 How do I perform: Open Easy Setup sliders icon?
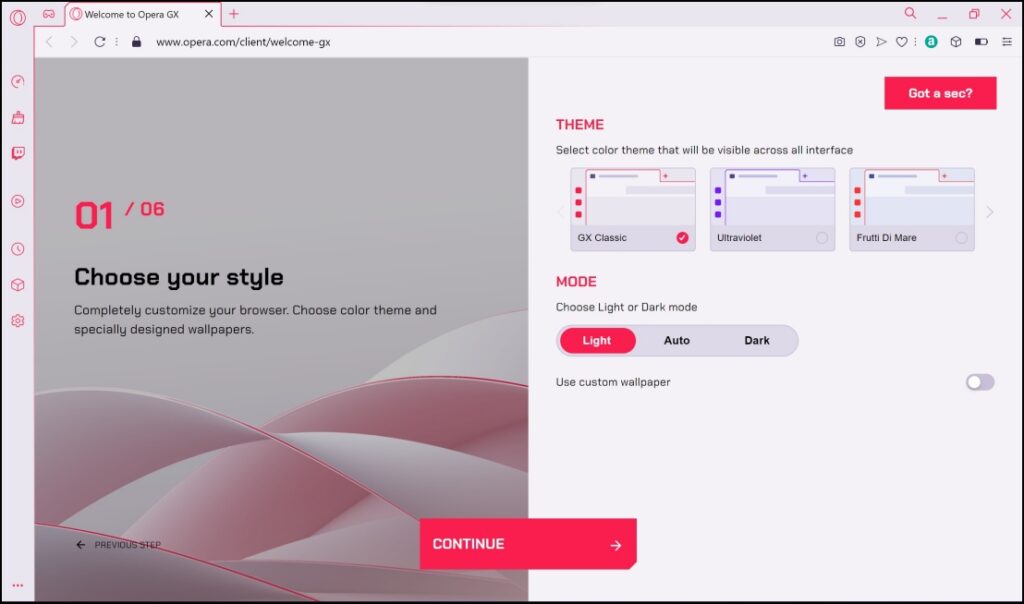(x=1007, y=42)
